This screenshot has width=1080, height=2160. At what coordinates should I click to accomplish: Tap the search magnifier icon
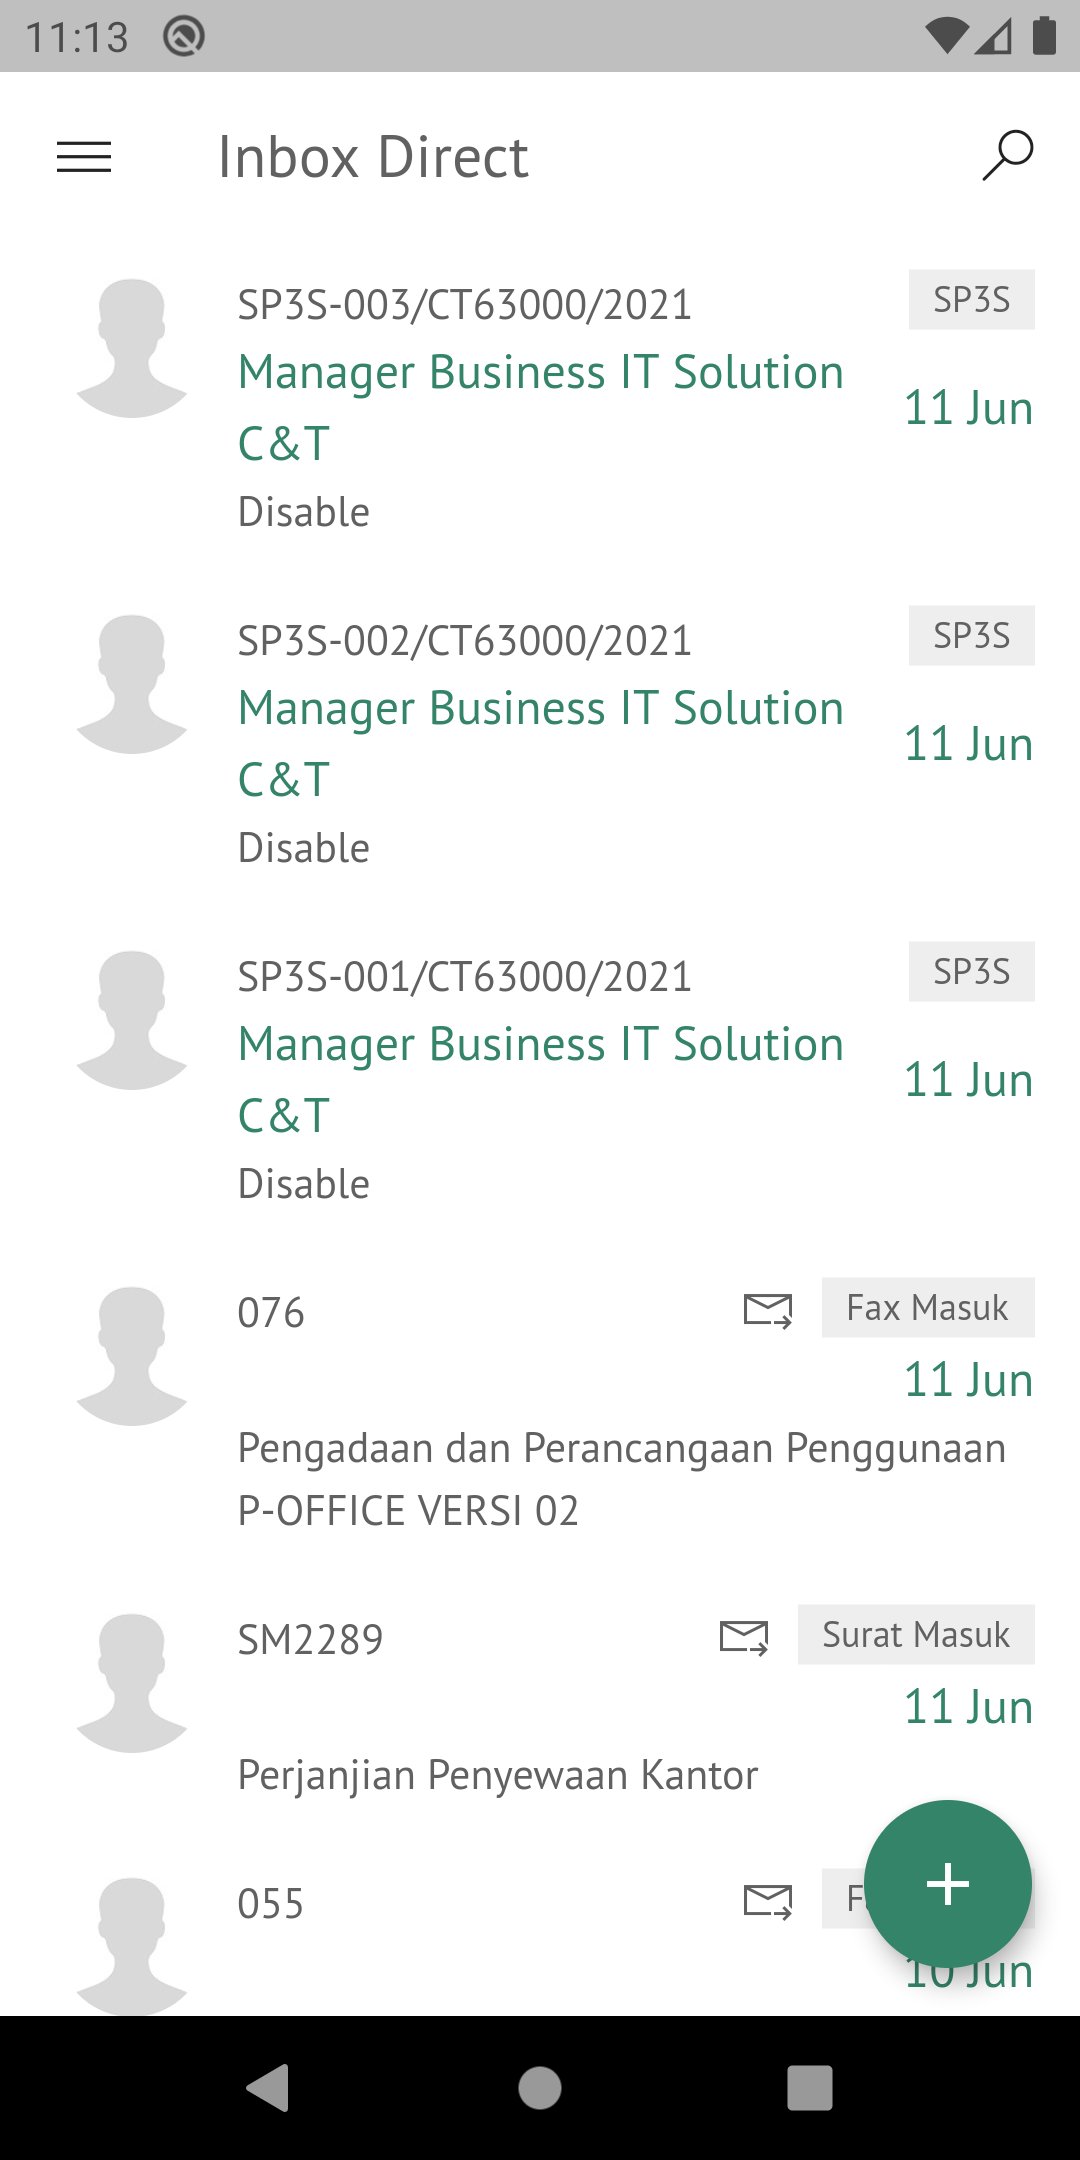click(x=1007, y=156)
